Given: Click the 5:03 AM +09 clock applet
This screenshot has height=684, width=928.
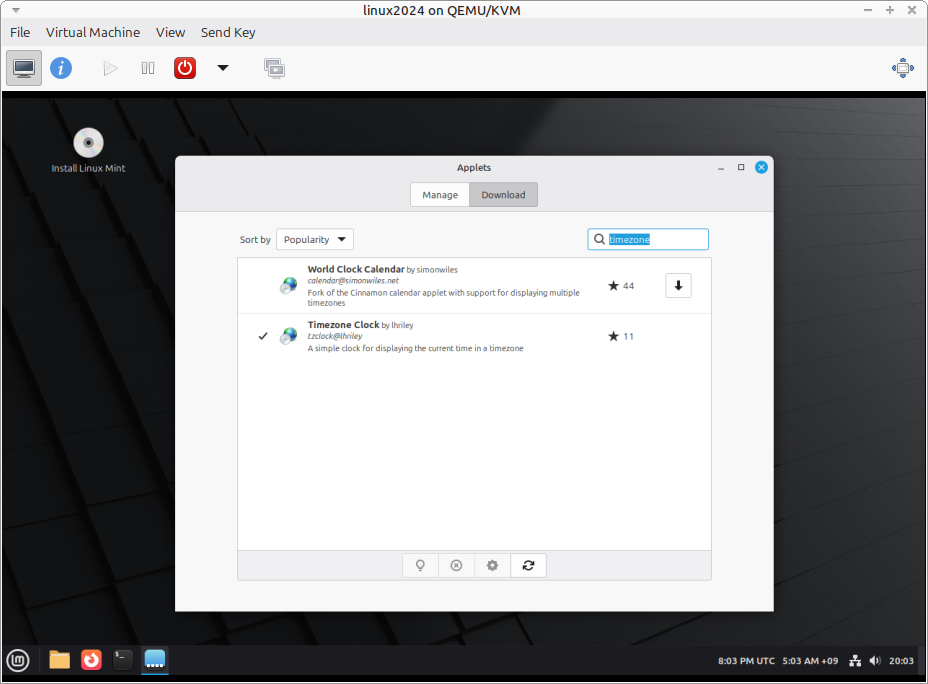Looking at the screenshot, I should [x=810, y=661].
